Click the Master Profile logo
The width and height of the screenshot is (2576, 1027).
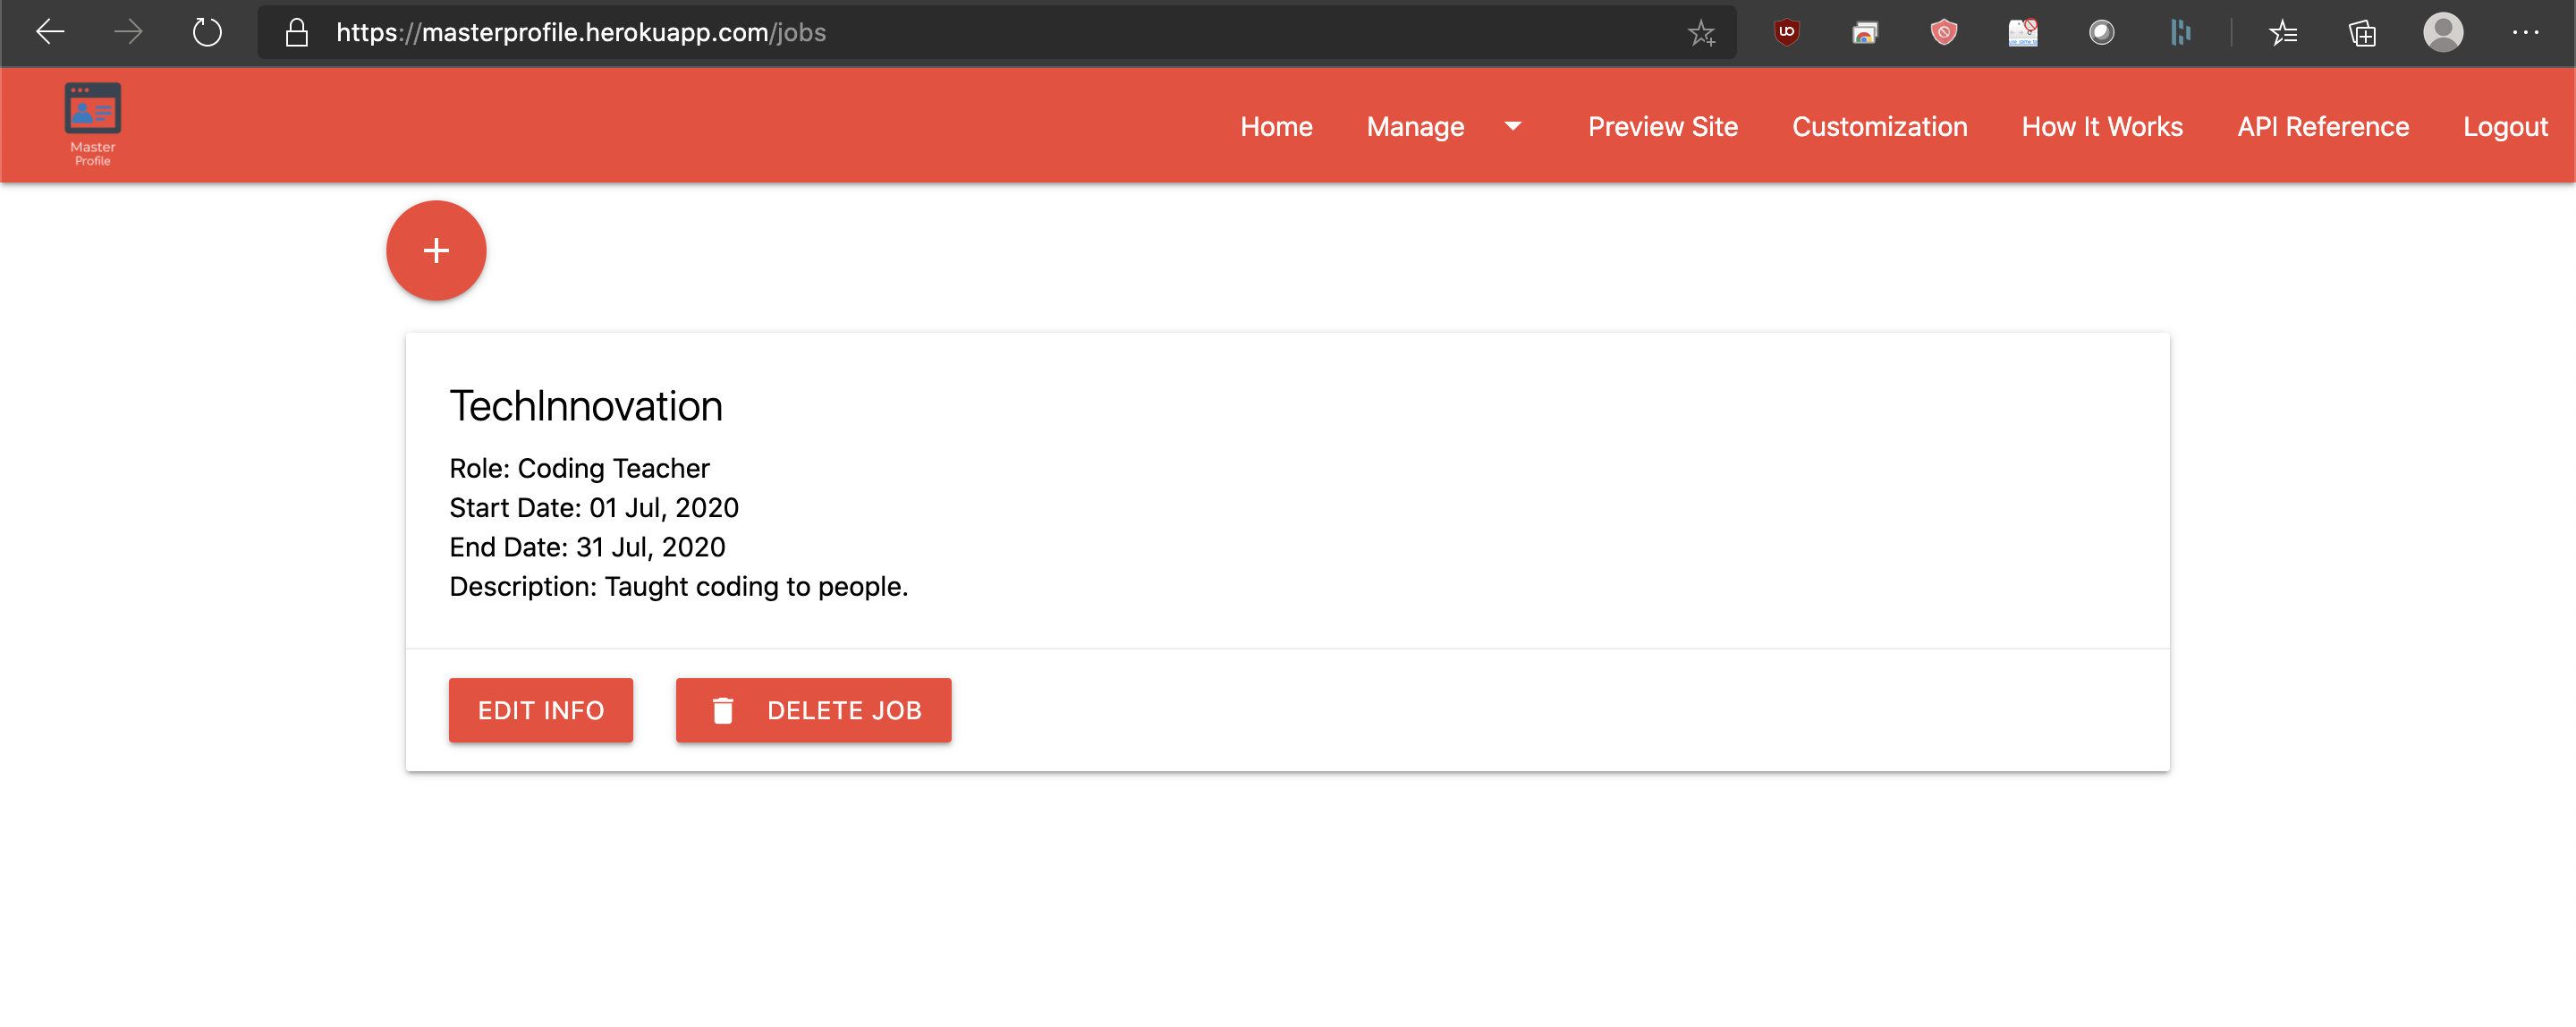tap(92, 123)
